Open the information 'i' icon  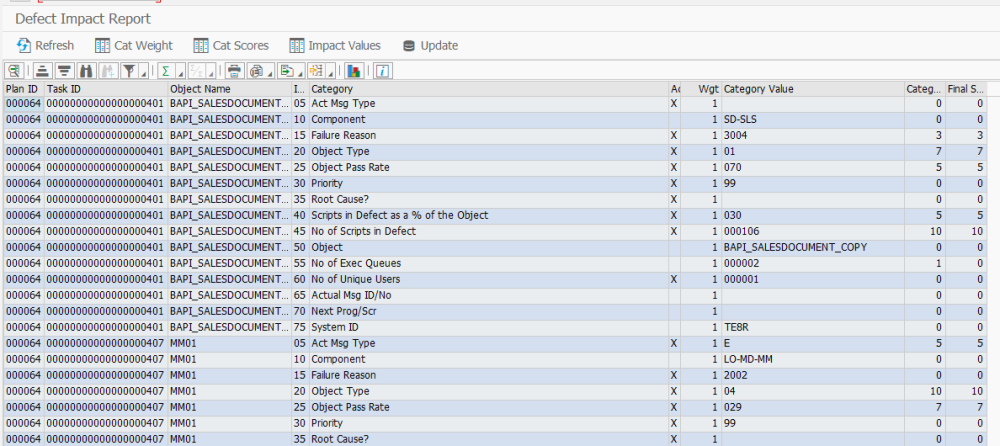click(x=382, y=71)
